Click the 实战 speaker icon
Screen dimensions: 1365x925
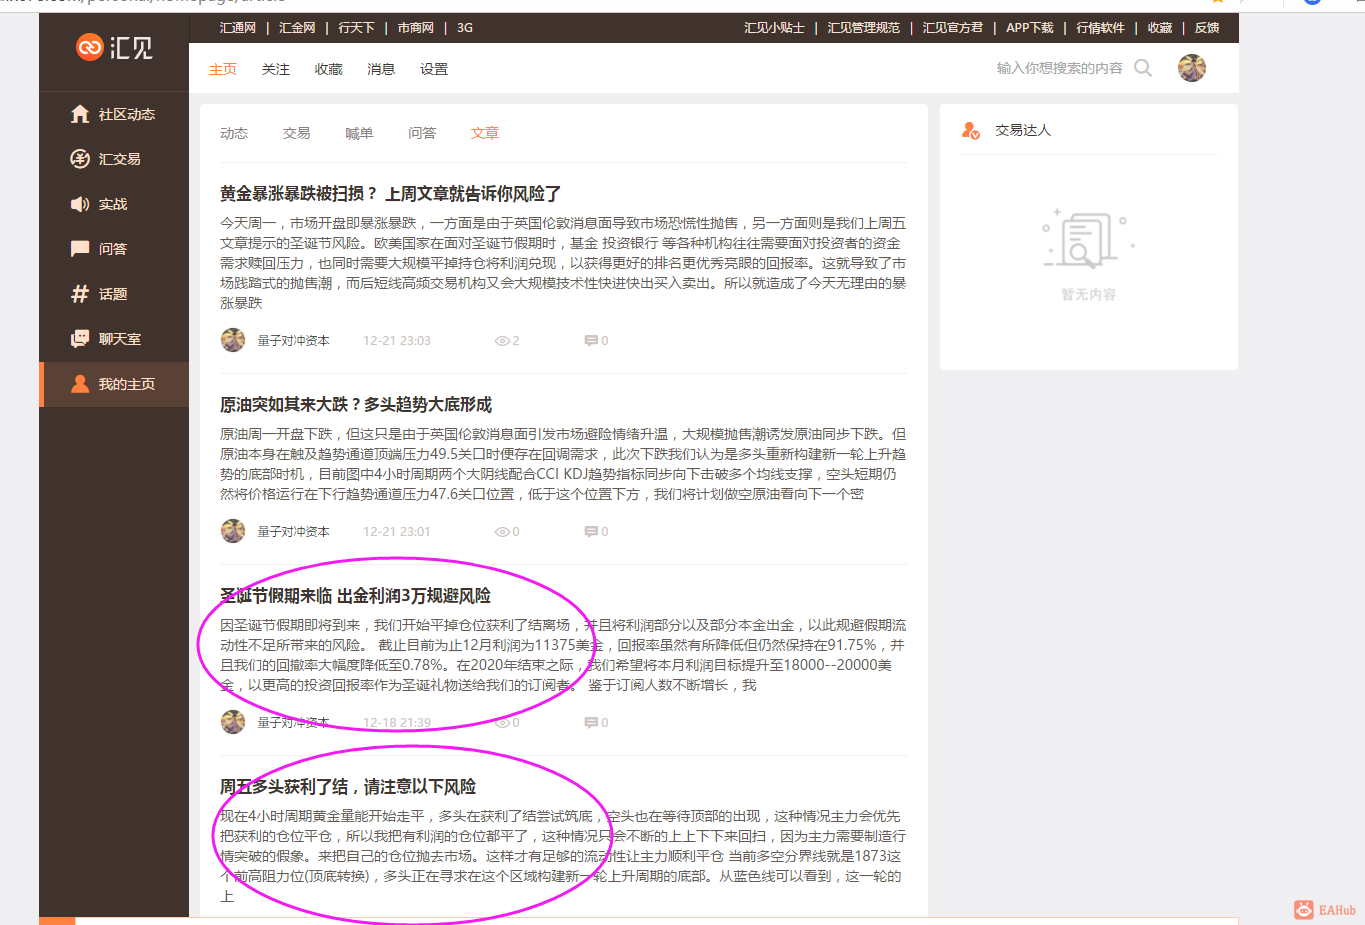point(80,203)
